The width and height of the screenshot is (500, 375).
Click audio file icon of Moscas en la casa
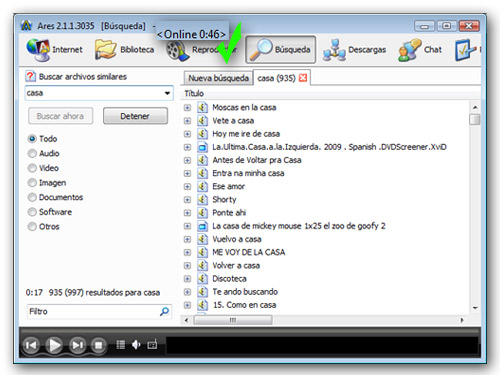pyautogui.click(x=202, y=107)
